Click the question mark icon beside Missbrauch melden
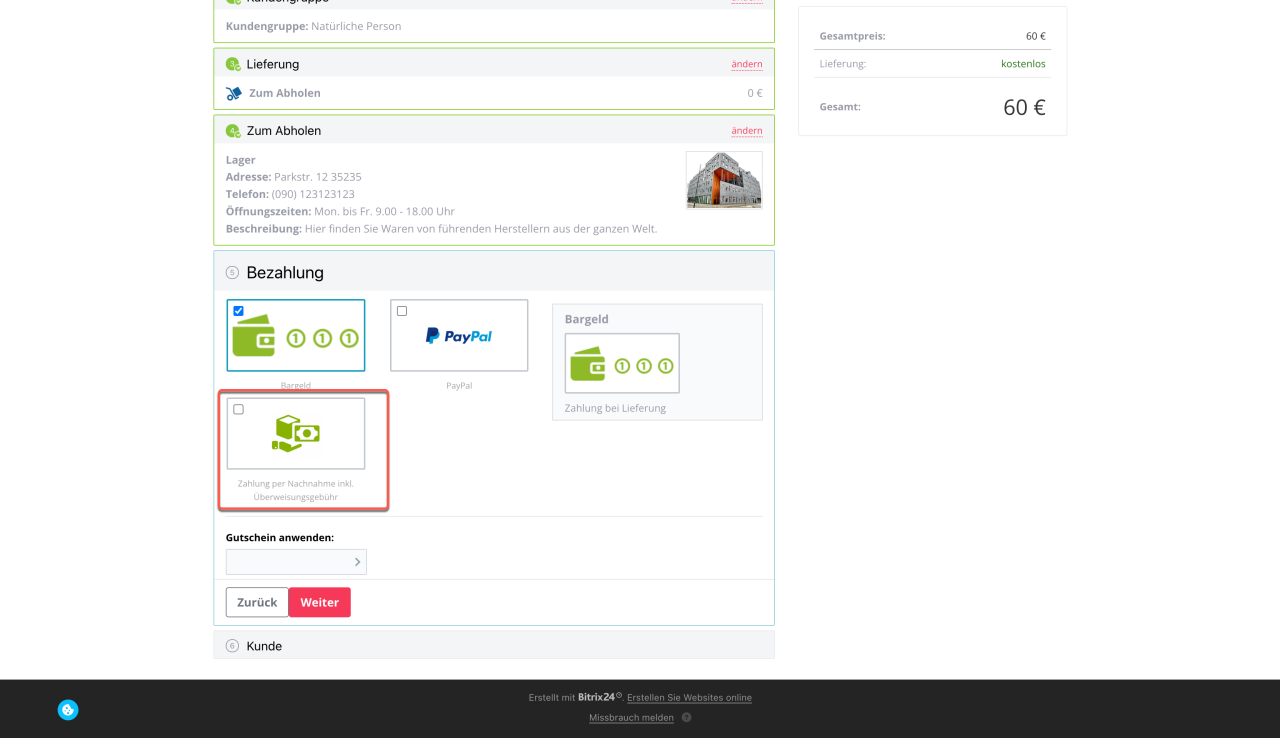Image resolution: width=1280 pixels, height=738 pixels. coord(686,717)
